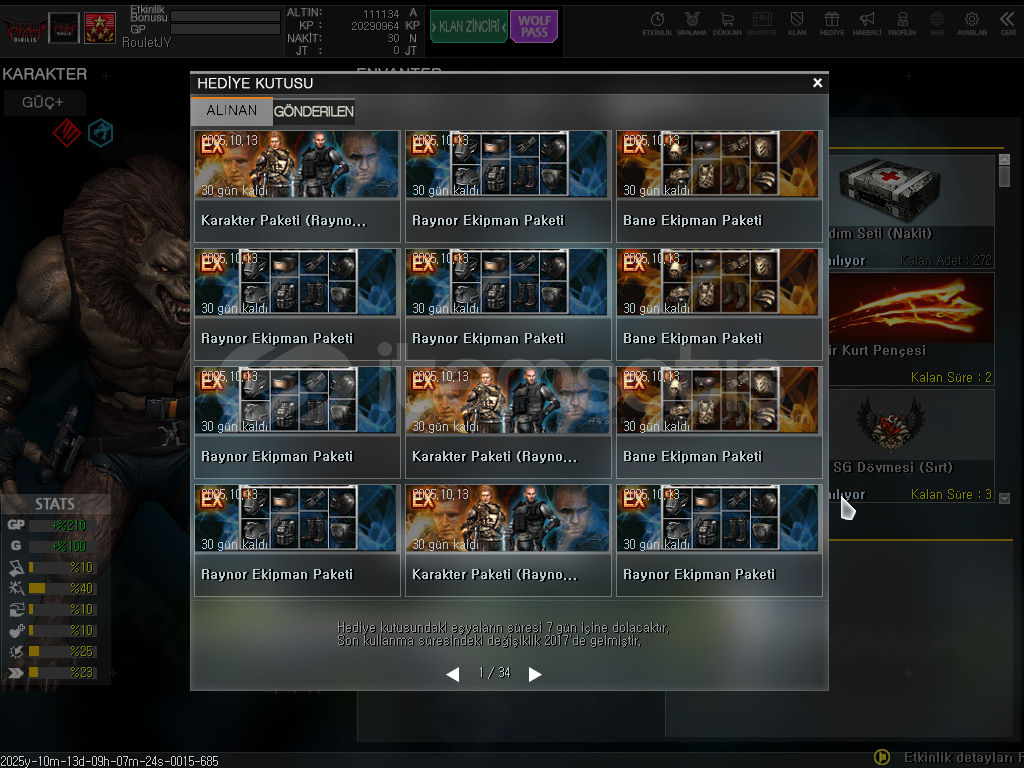This screenshot has width=1024, height=768.
Task: Click the Kalan Adet : 272 text
Action: [x=946, y=261]
